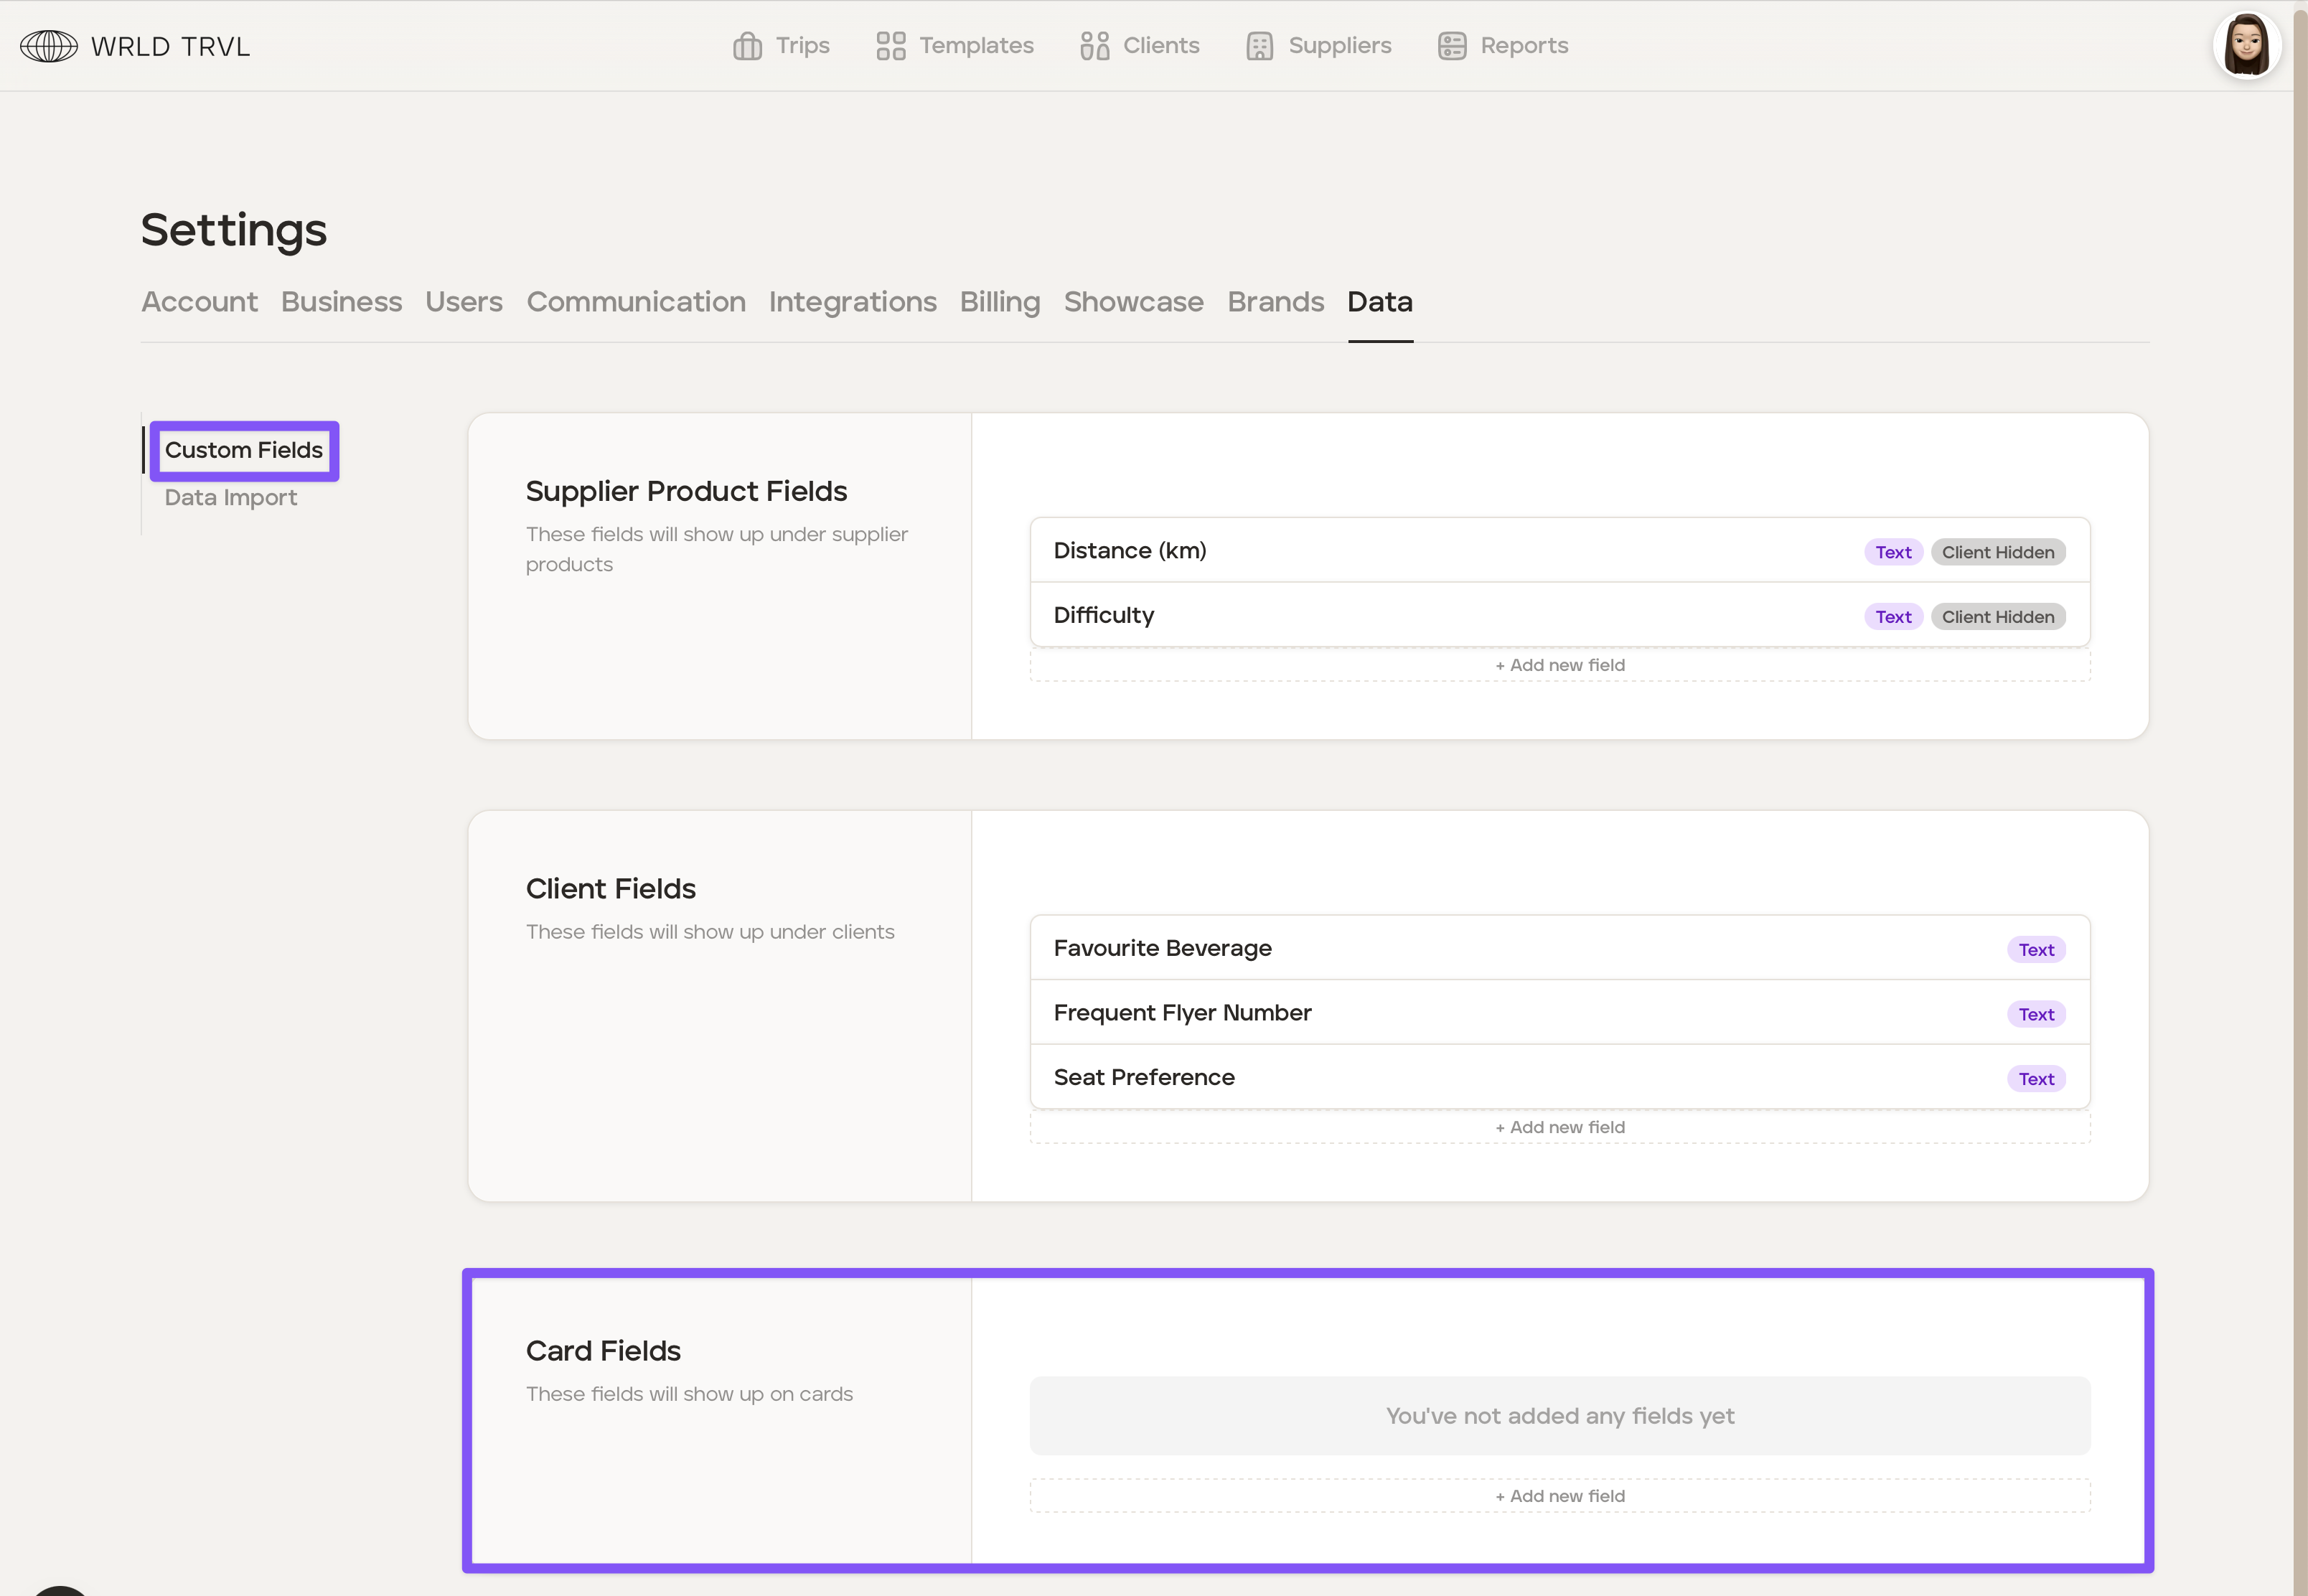The height and width of the screenshot is (1596, 2308).
Task: Open the Integrations settings tab
Action: tap(852, 302)
